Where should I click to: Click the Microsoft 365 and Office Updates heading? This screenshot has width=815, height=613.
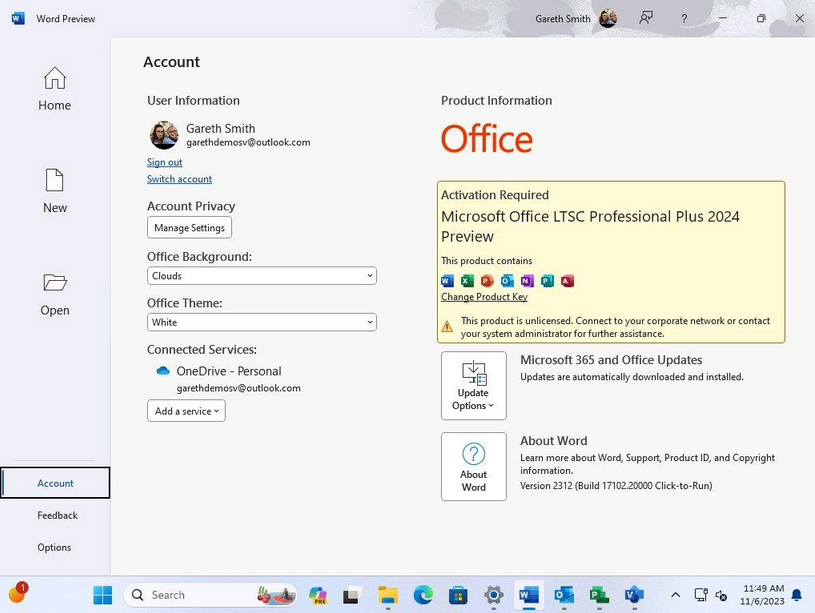[x=611, y=360]
